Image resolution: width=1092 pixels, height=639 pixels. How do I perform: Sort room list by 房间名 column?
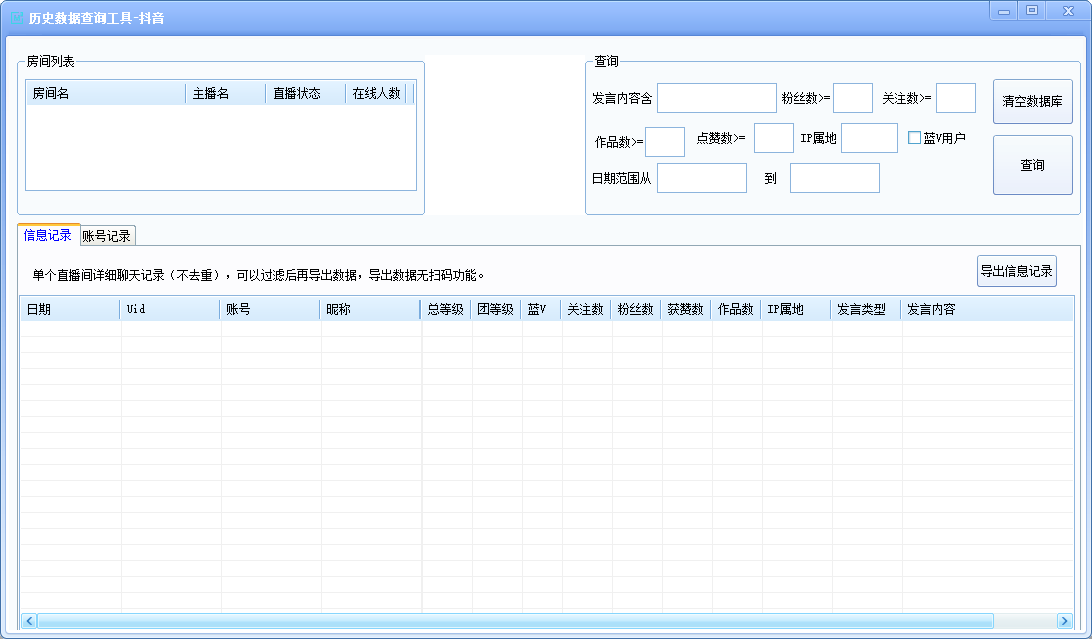[x=106, y=93]
